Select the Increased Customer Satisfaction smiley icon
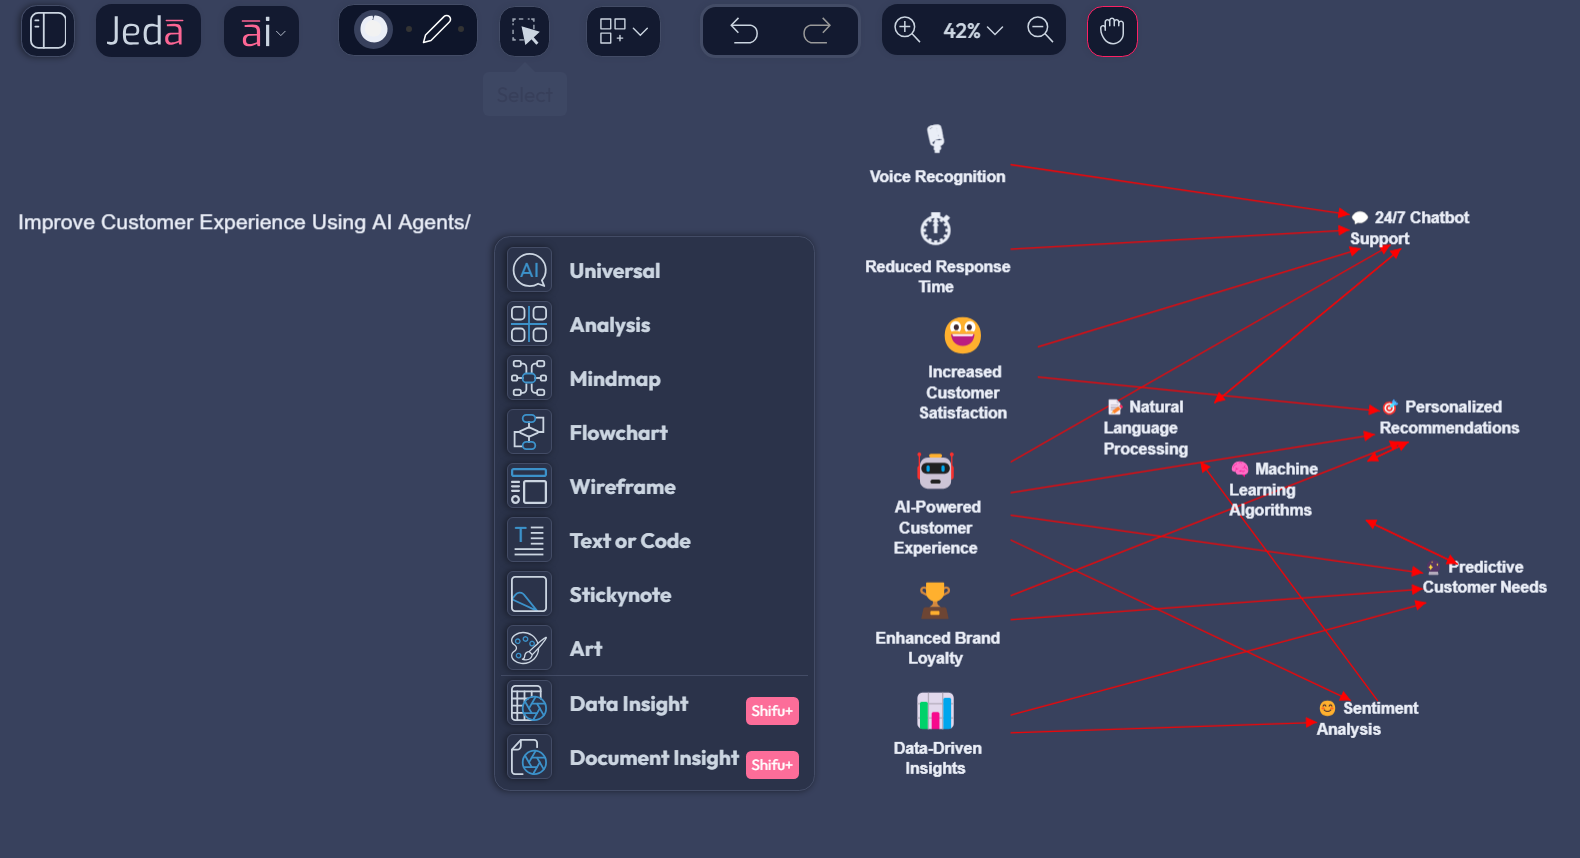 point(963,335)
